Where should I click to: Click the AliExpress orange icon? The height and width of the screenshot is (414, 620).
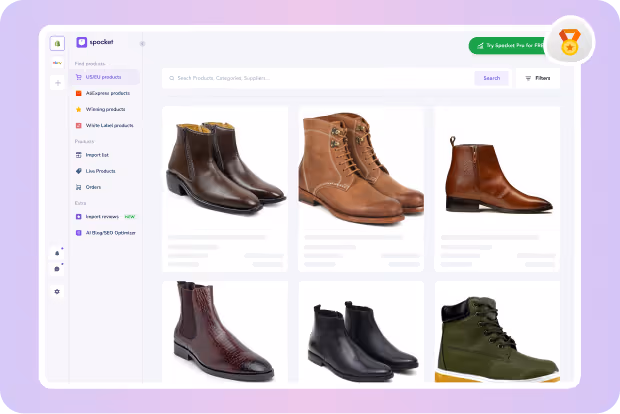pyautogui.click(x=79, y=93)
